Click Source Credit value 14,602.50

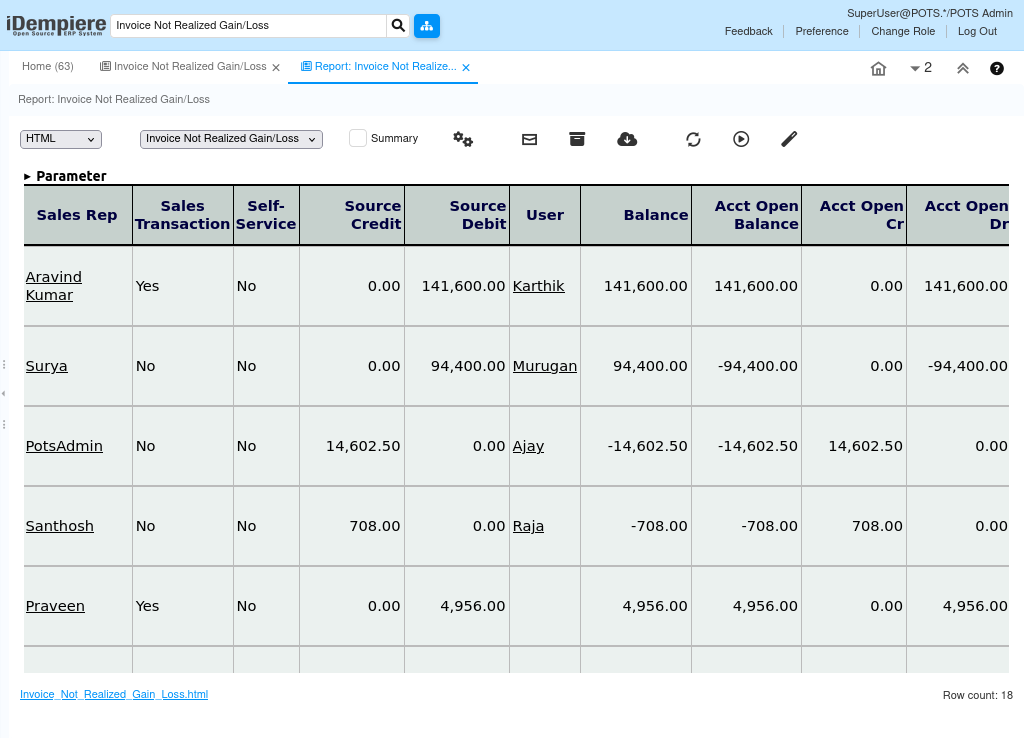[363, 446]
